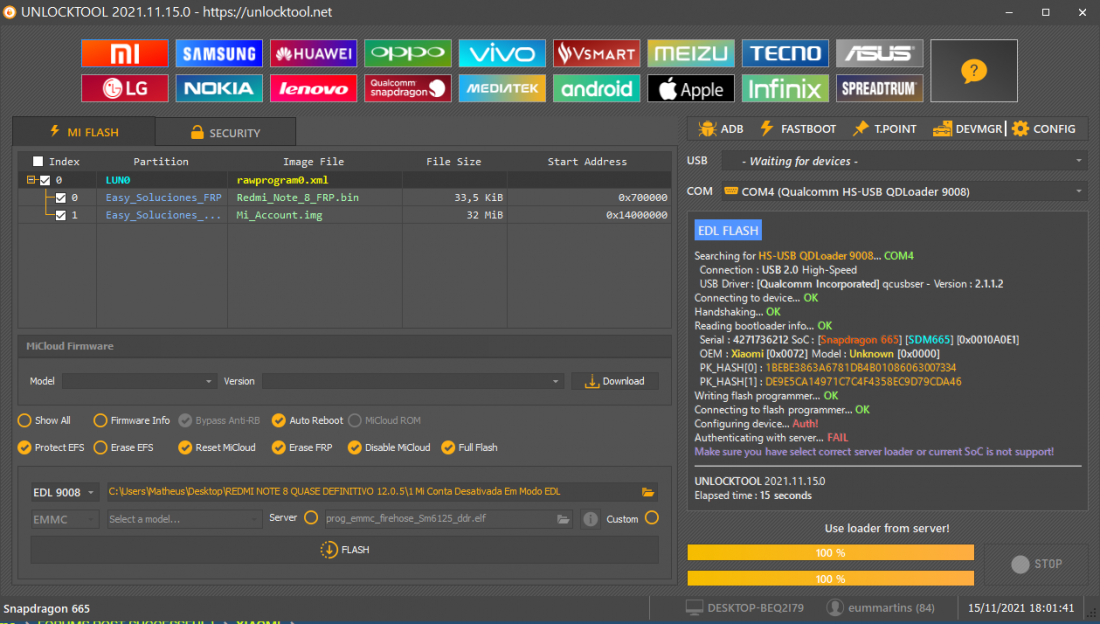Screen dimensions: 1100x624
Task: Select the Infinix brand tile
Action: pyautogui.click(x=785, y=88)
